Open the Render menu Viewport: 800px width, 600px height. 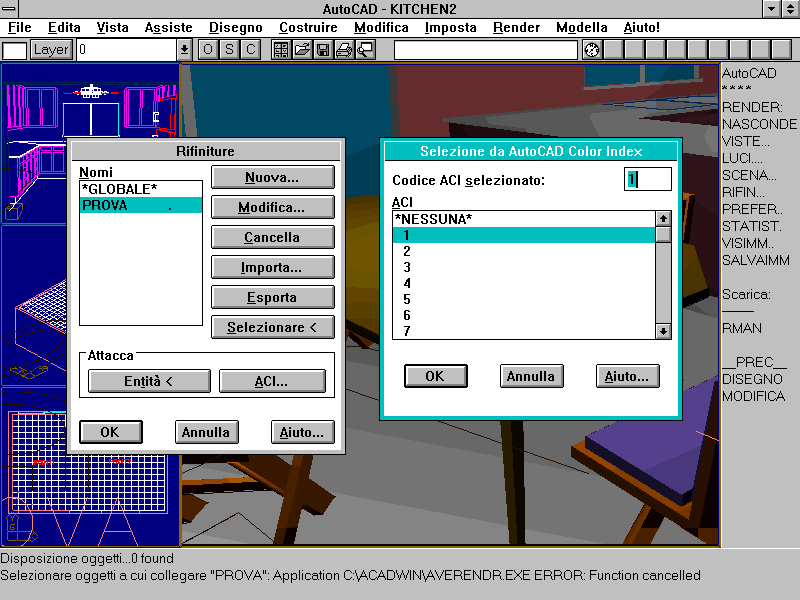pos(516,27)
